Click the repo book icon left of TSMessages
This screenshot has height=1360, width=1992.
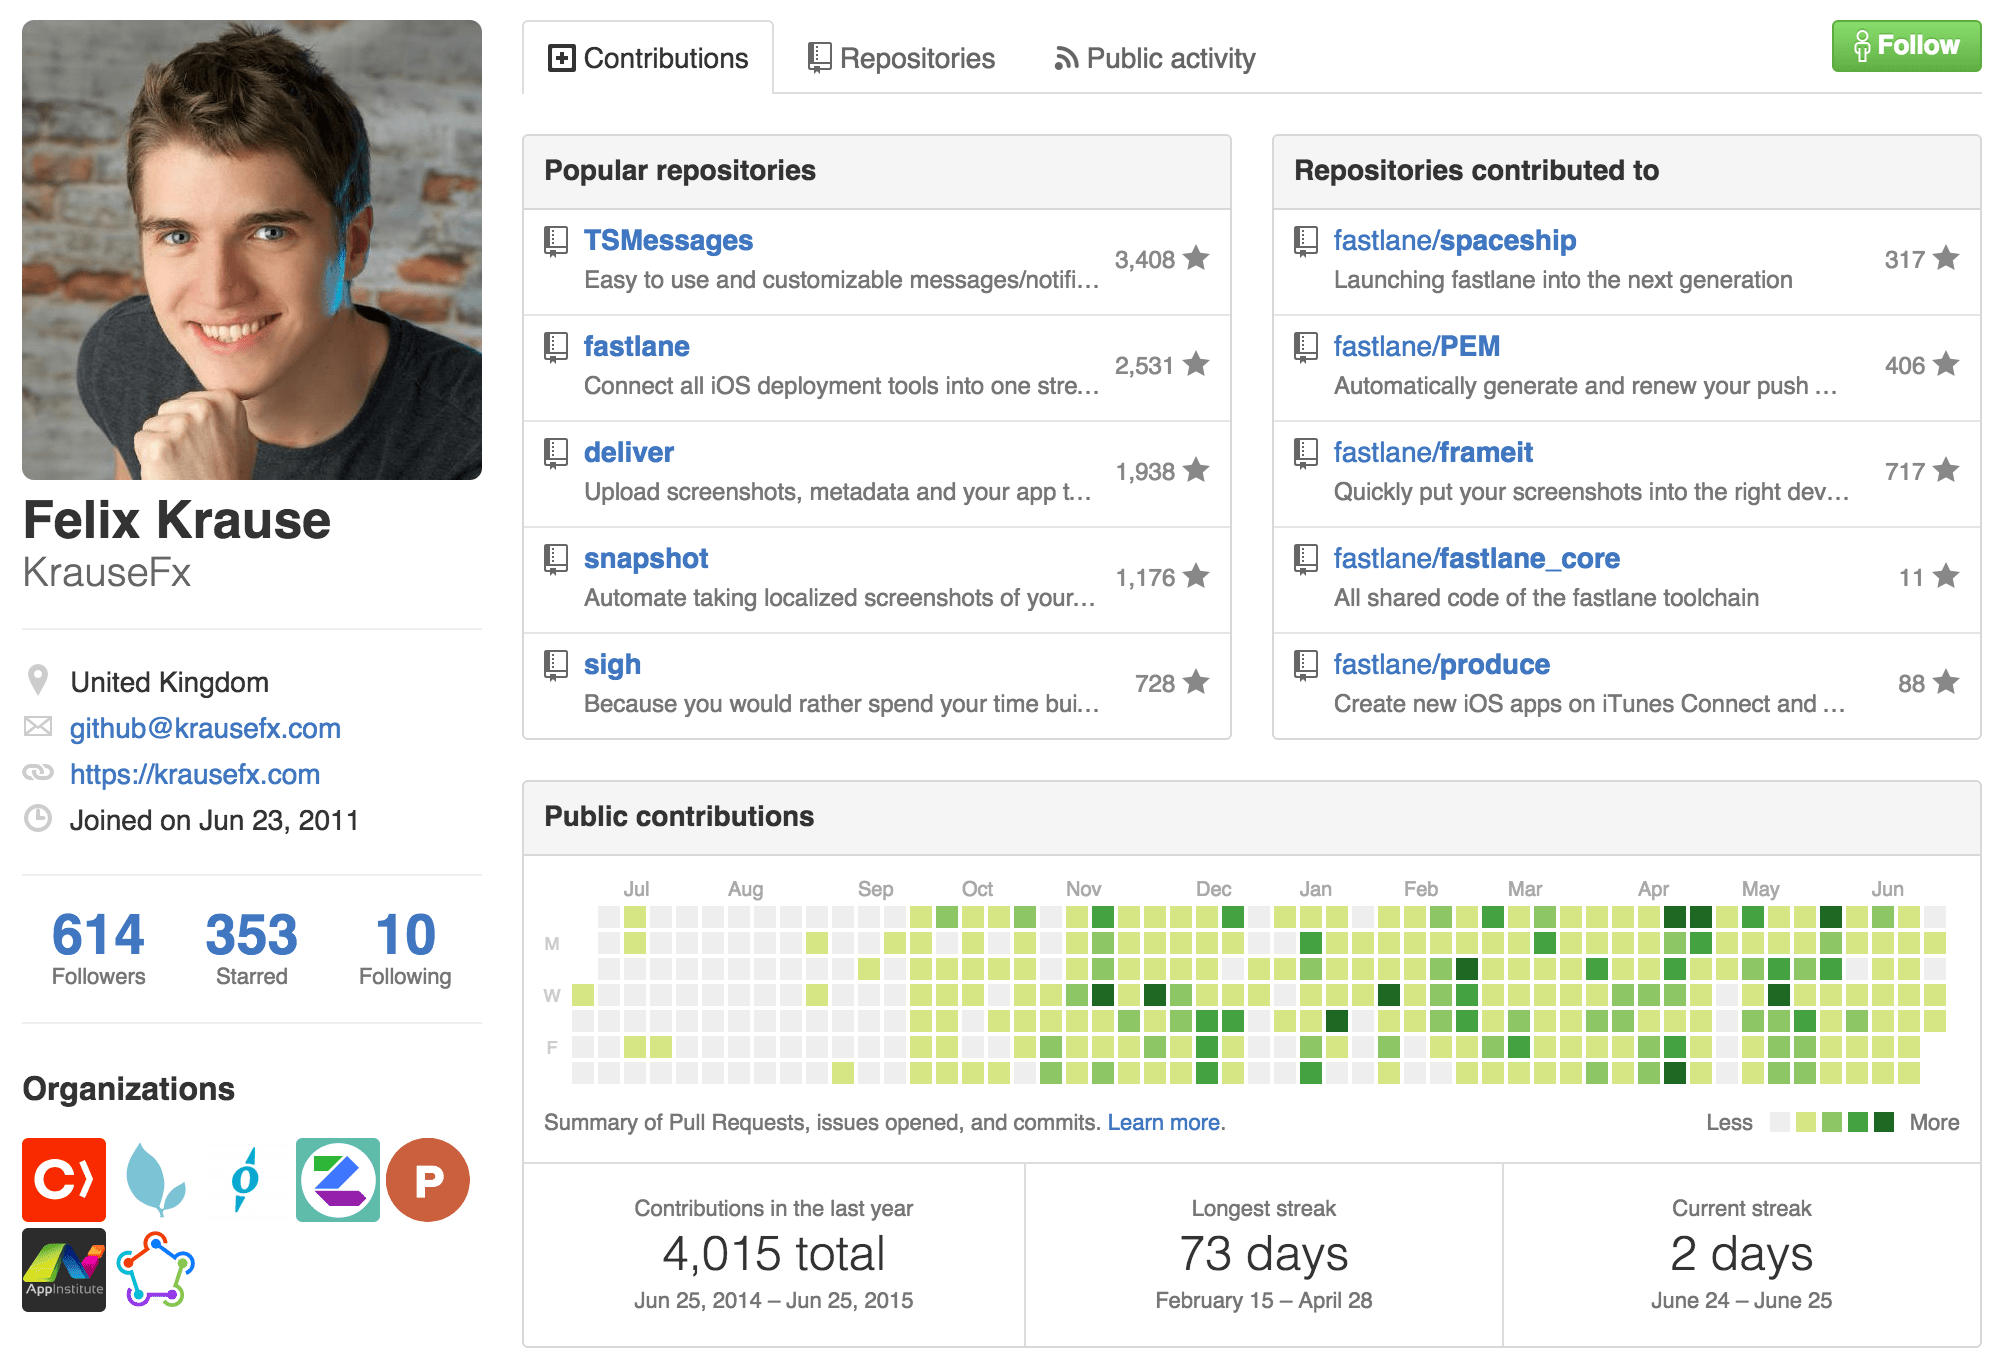click(x=556, y=241)
